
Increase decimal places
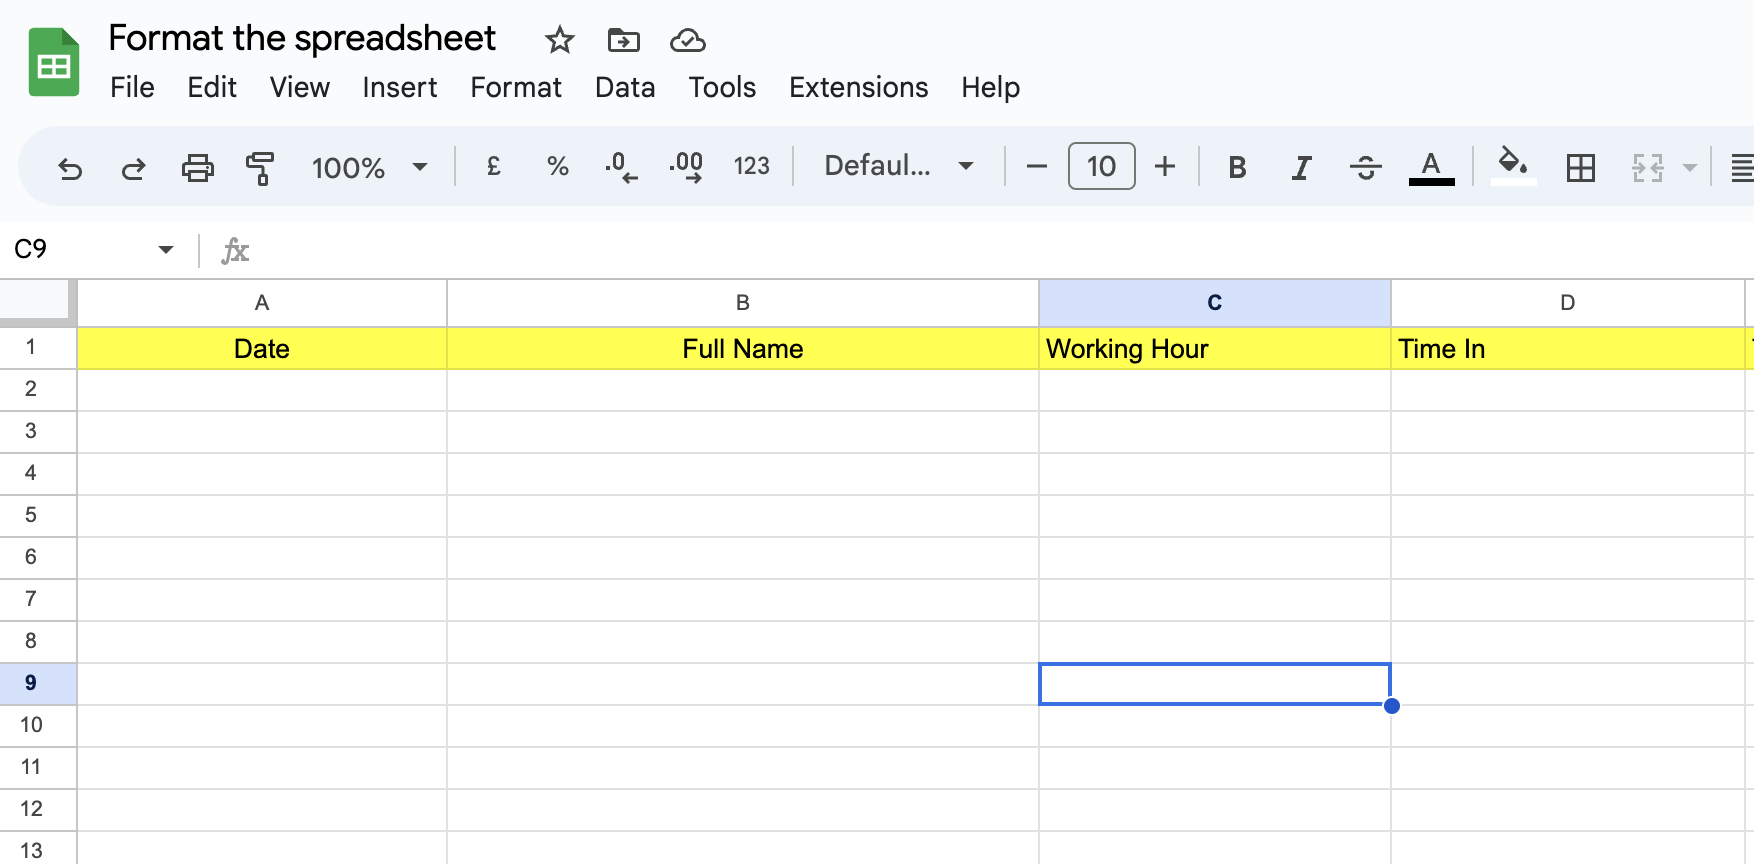(686, 167)
